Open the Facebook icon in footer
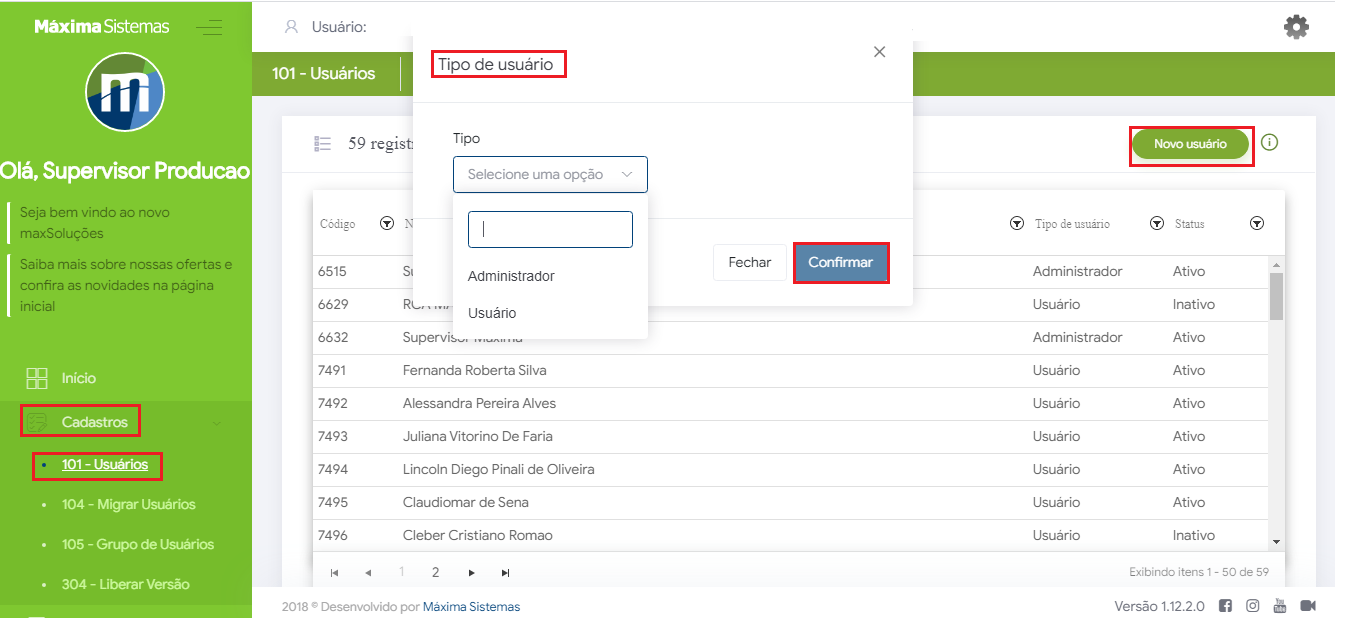 1226,606
